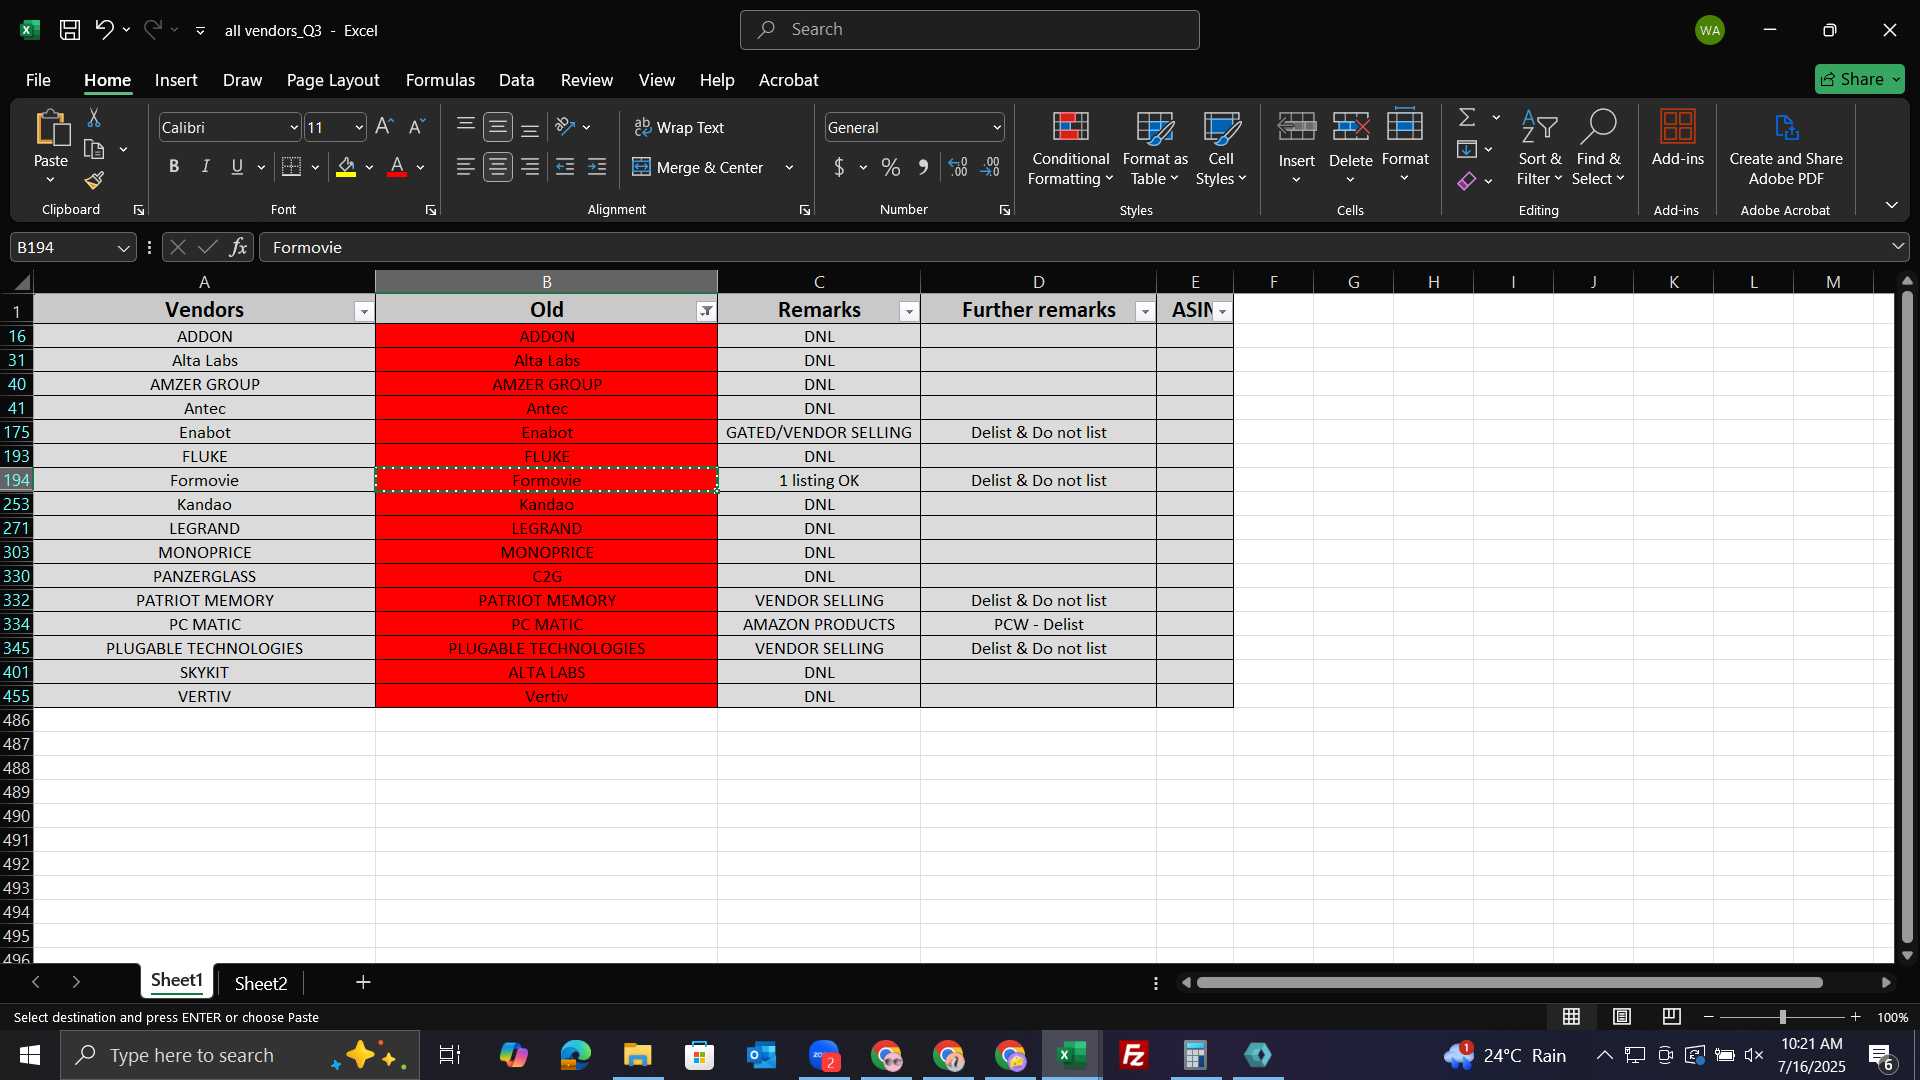Viewport: 1920px width, 1080px height.
Task: Switch to Sheet2 tab
Action: click(261, 983)
